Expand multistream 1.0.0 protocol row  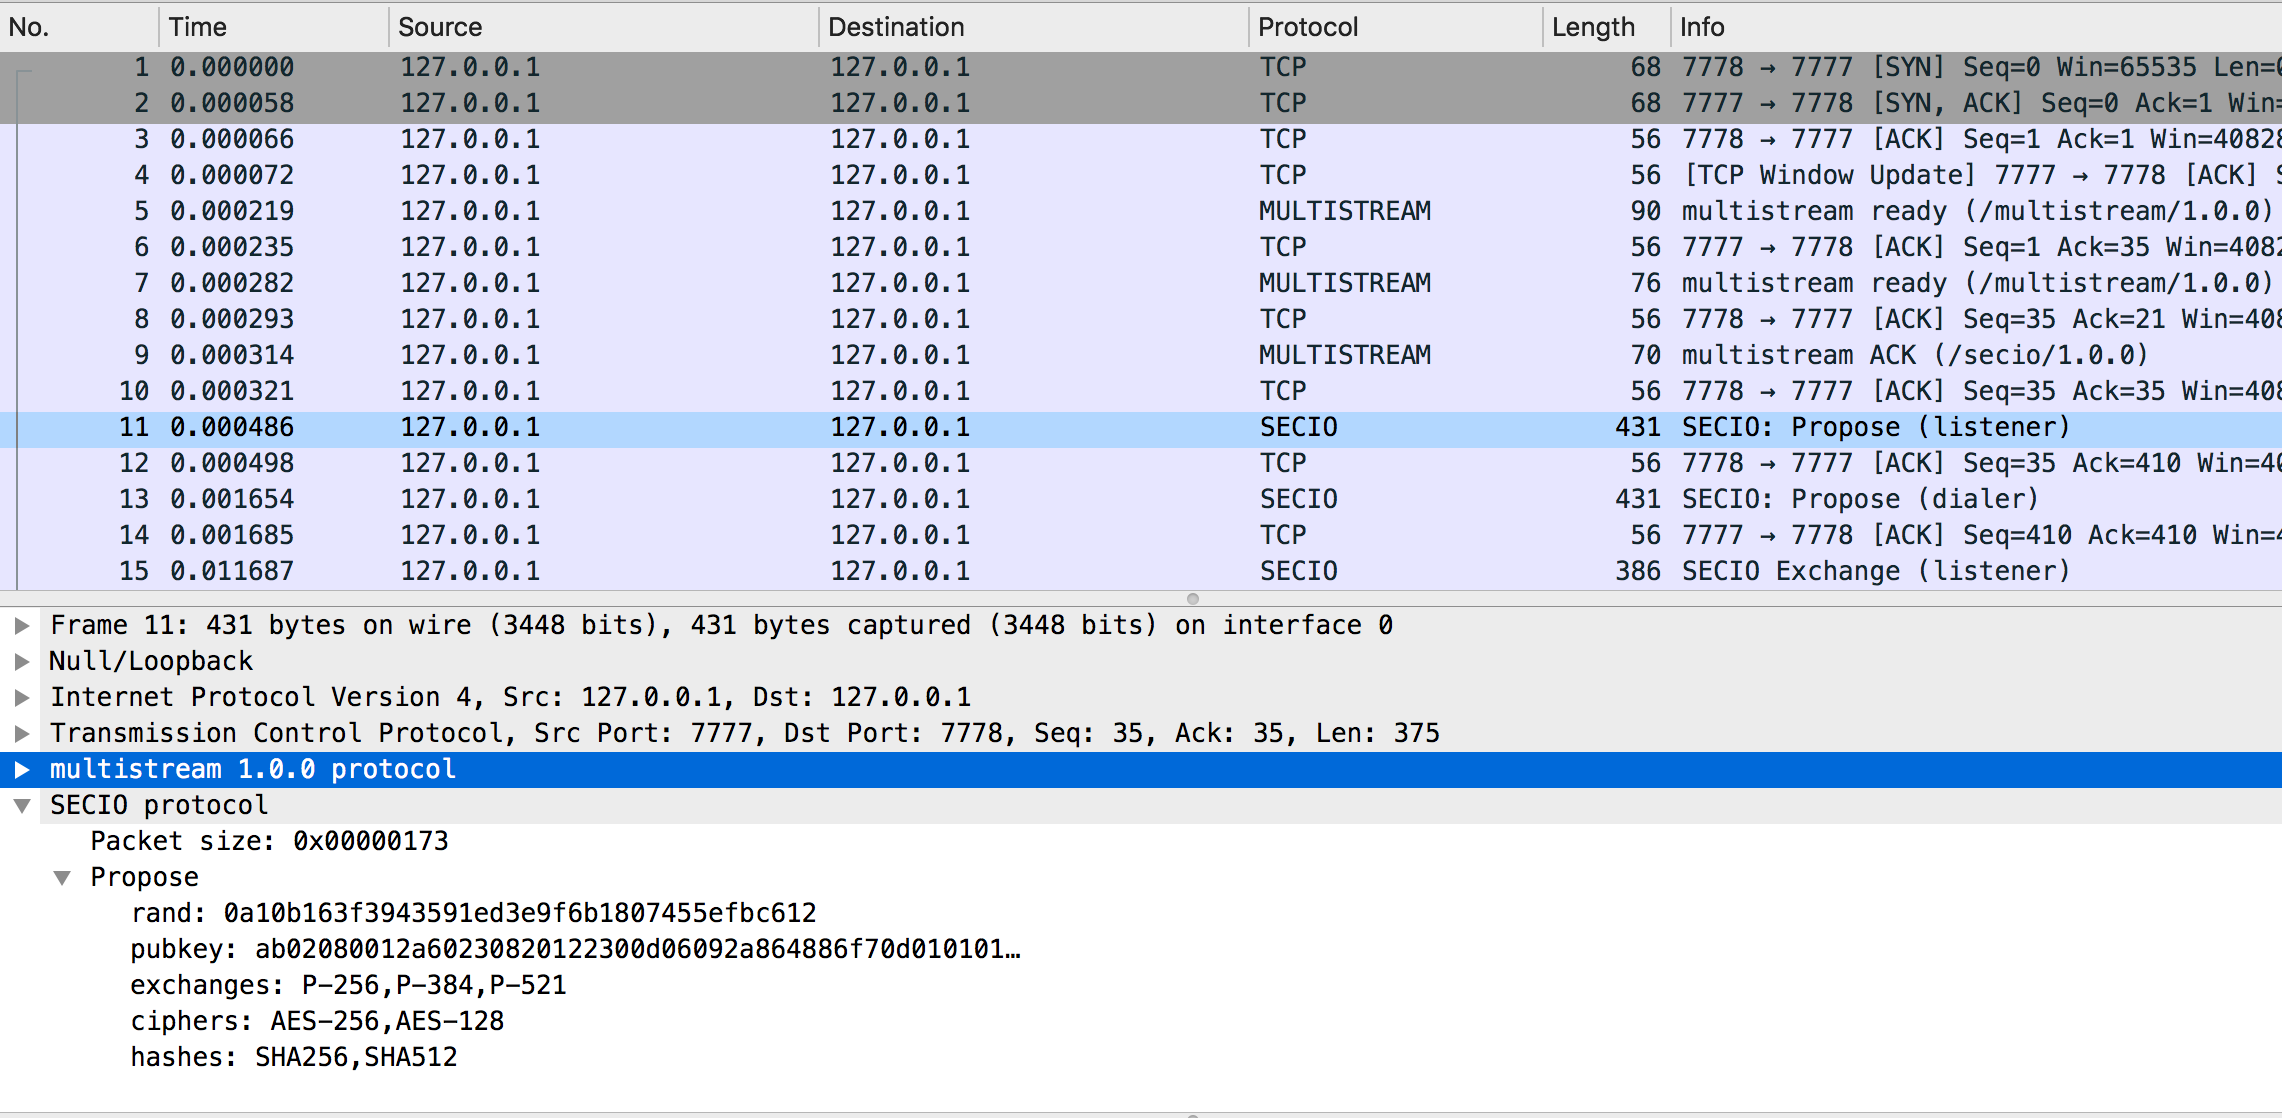point(21,770)
